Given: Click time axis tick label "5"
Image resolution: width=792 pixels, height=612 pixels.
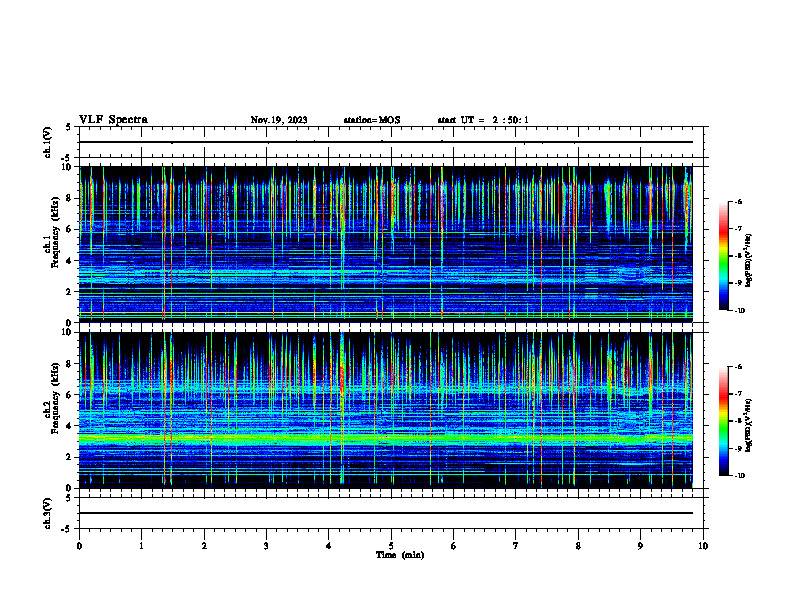Looking at the screenshot, I should [391, 546].
